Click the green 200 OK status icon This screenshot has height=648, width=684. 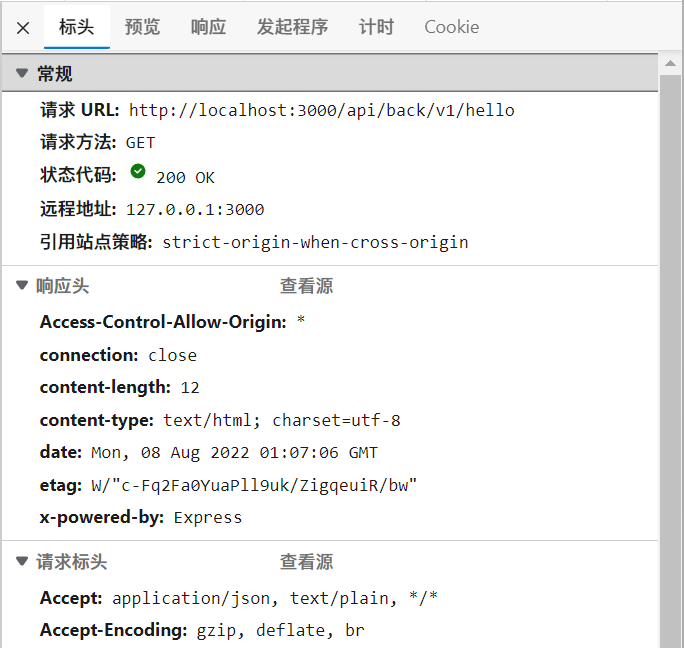137,173
